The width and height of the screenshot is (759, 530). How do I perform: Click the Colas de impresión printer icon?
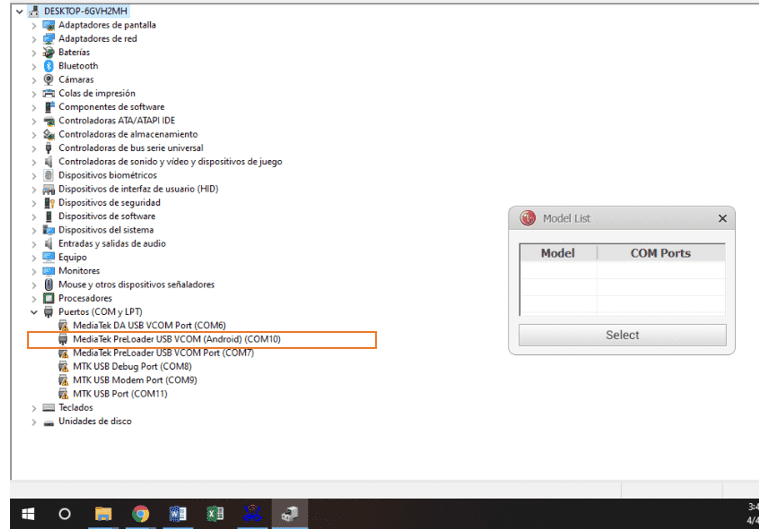tap(48, 93)
